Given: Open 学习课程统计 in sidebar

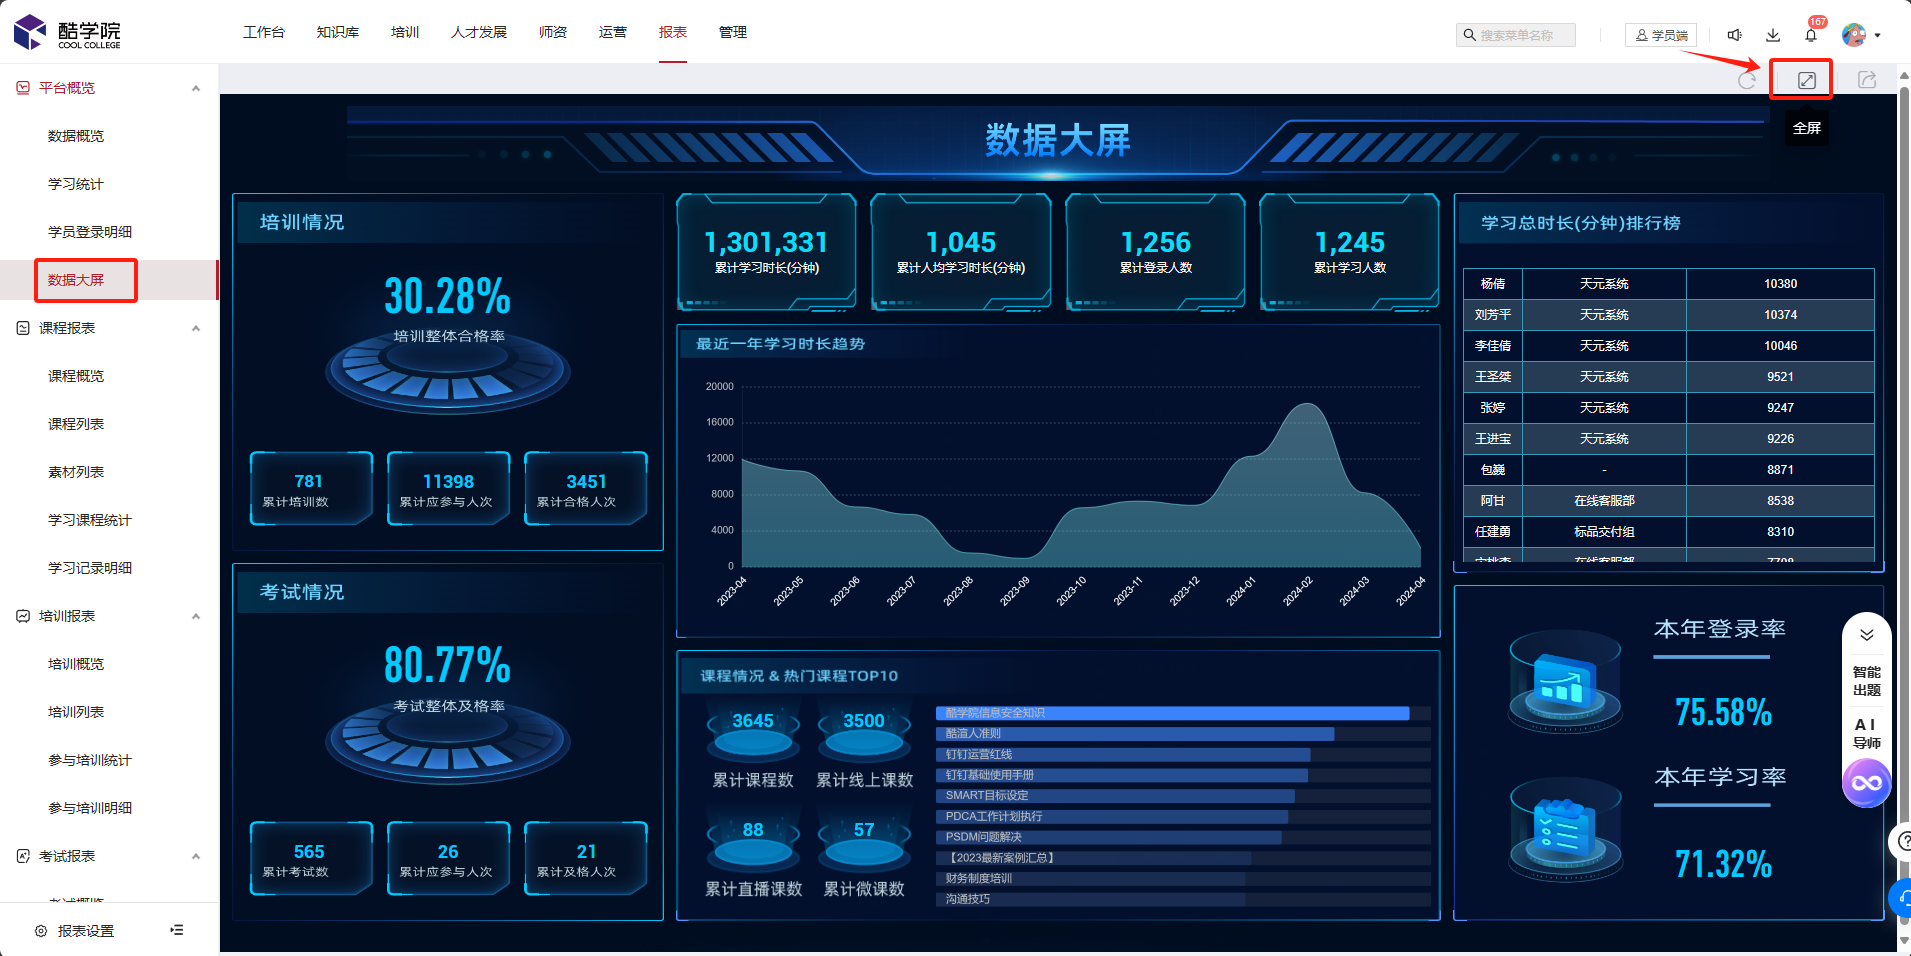Looking at the screenshot, I should pyautogui.click(x=90, y=520).
